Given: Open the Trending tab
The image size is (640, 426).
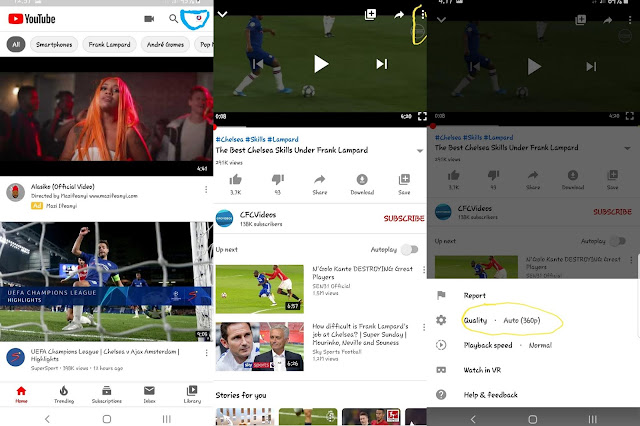Looking at the screenshot, I should click(x=64, y=395).
